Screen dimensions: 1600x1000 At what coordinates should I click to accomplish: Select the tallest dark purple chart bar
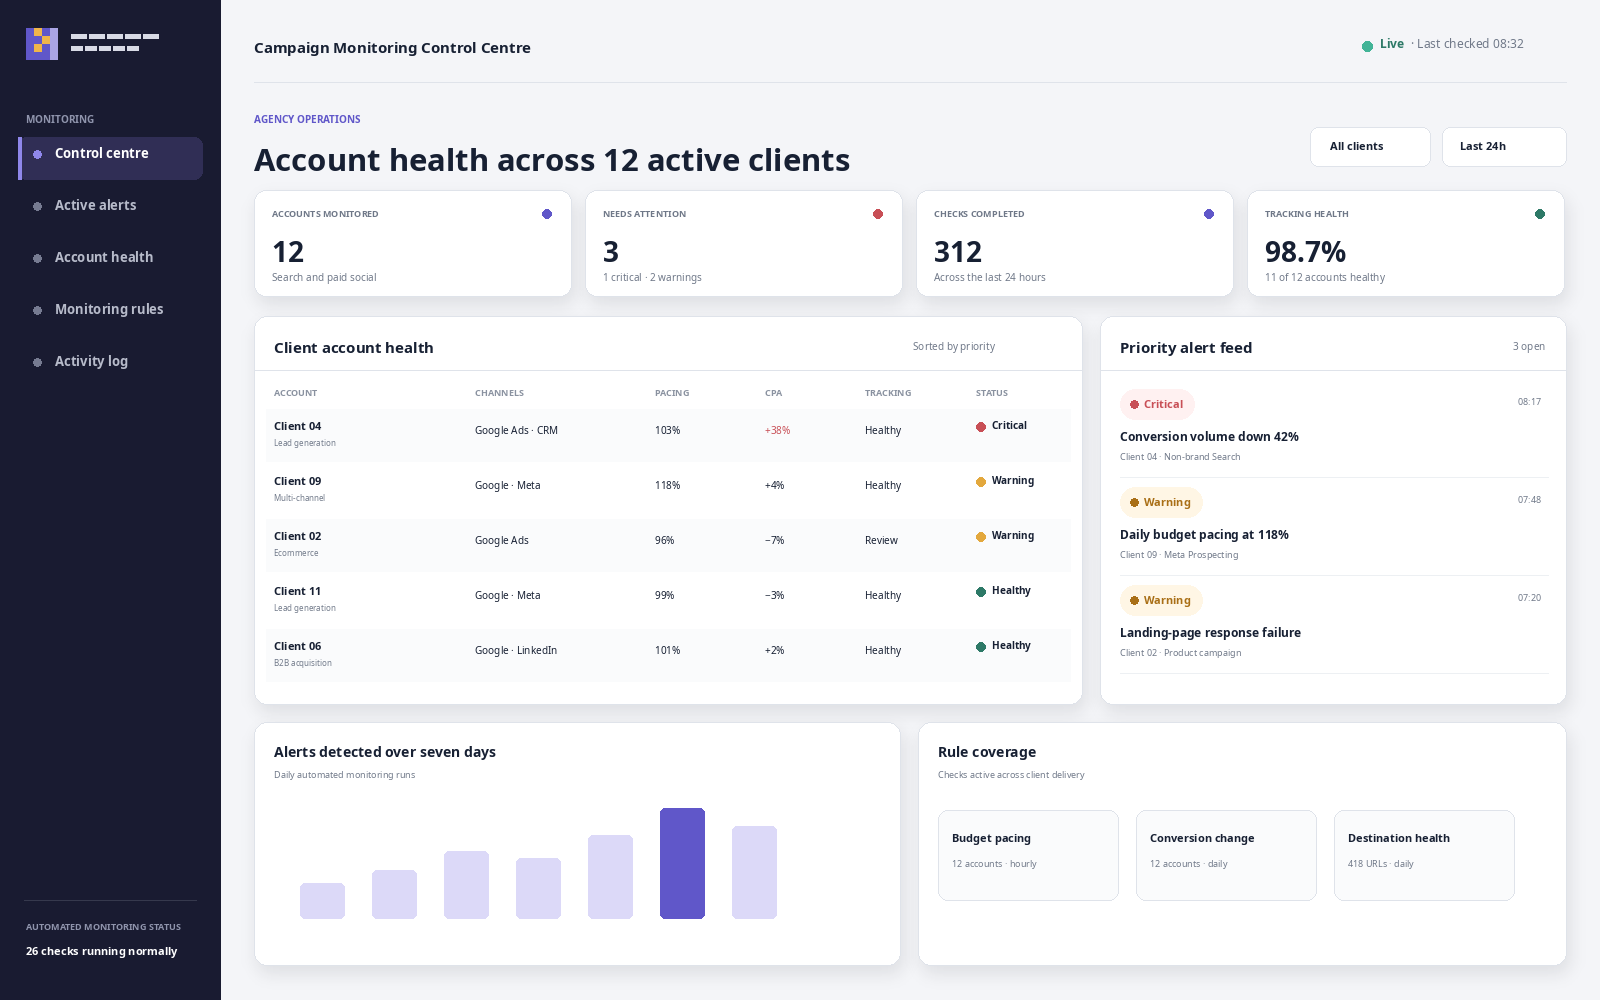click(x=682, y=863)
